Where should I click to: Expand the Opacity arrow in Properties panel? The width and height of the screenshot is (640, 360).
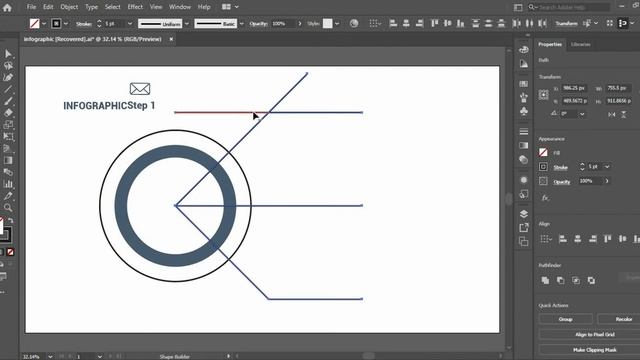point(607,181)
